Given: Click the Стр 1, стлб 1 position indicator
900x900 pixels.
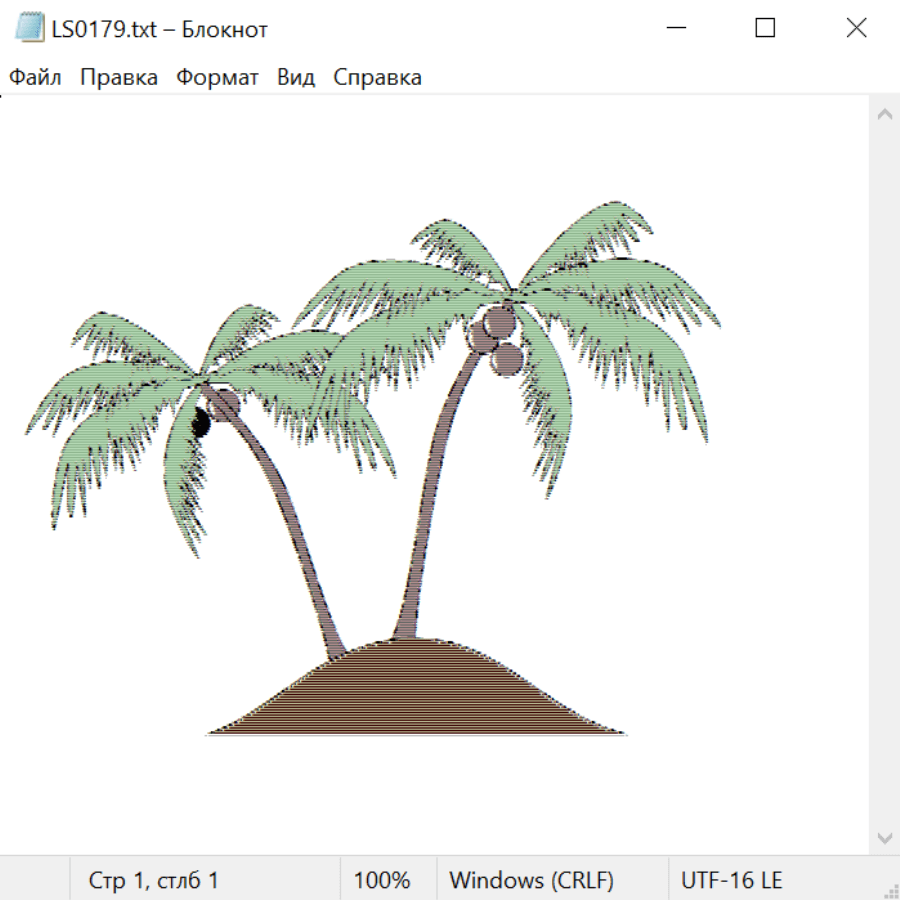Looking at the screenshot, I should pyautogui.click(x=153, y=881).
